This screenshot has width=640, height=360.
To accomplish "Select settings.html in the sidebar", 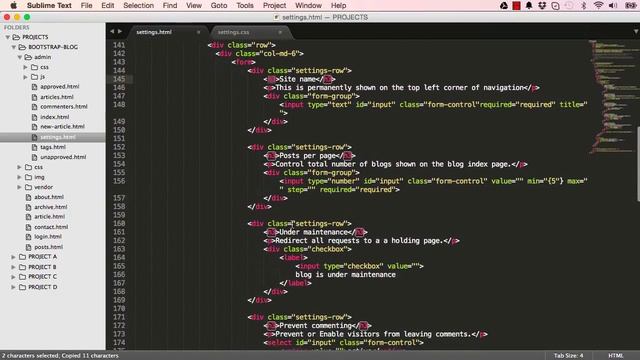I will click(x=53, y=137).
